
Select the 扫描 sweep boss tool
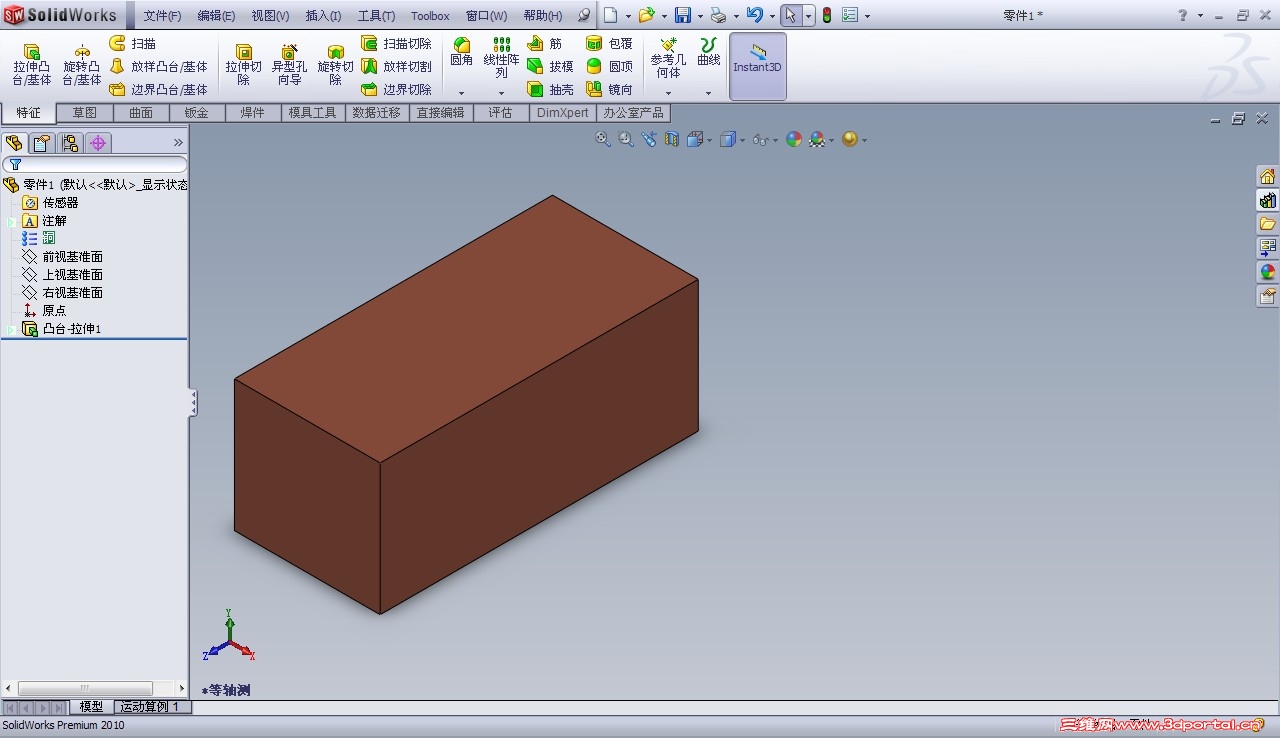coord(133,44)
